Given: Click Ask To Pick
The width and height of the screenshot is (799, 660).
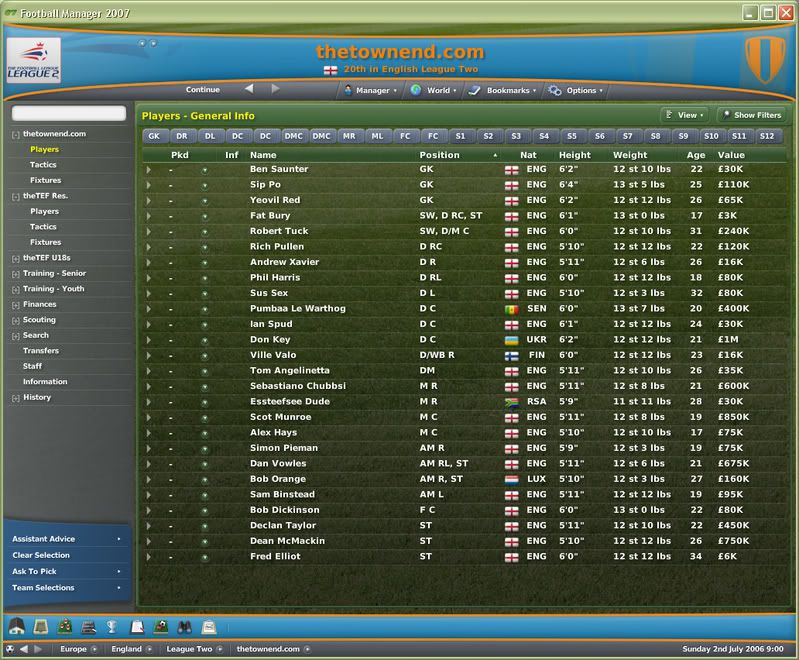Looking at the screenshot, I should pos(67,571).
